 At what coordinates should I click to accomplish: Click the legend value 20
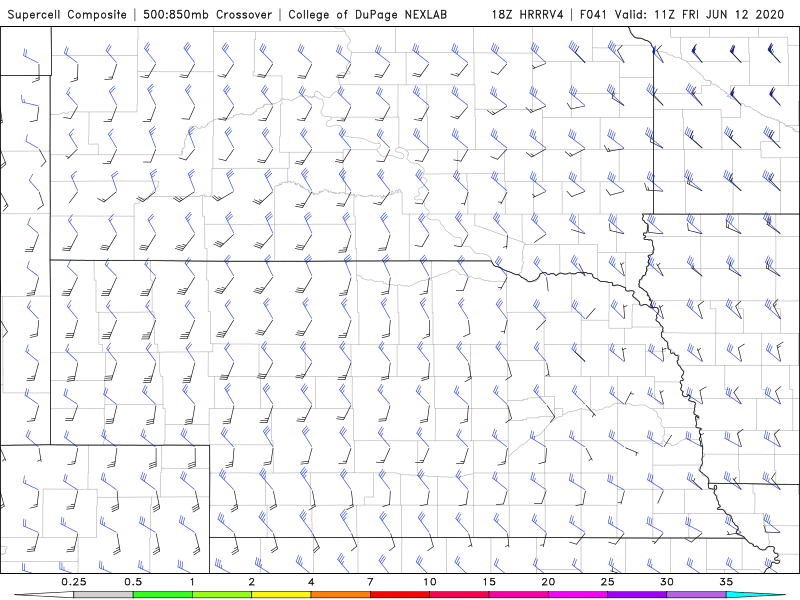tap(548, 582)
